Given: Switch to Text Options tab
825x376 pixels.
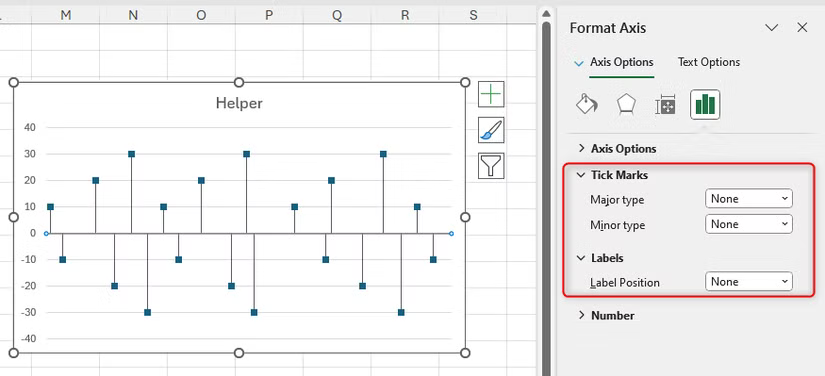Looking at the screenshot, I should pyautogui.click(x=709, y=62).
